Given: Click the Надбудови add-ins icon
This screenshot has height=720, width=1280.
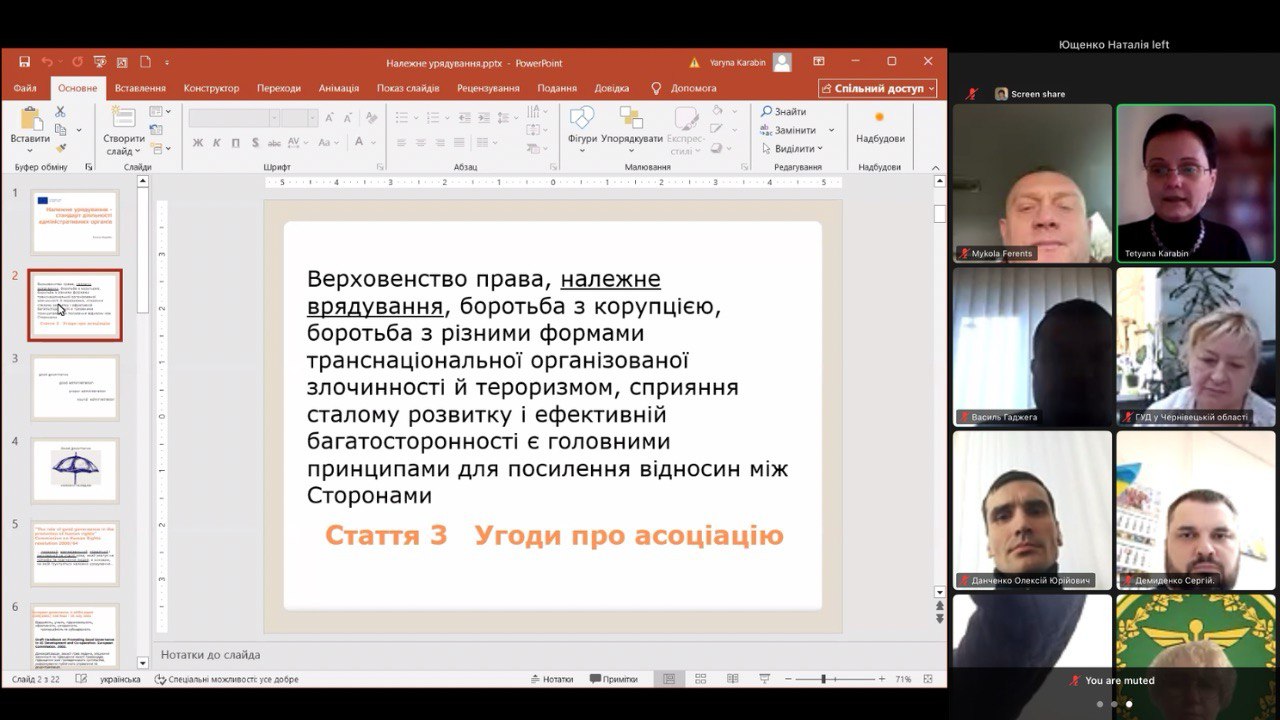Looking at the screenshot, I should [x=880, y=120].
